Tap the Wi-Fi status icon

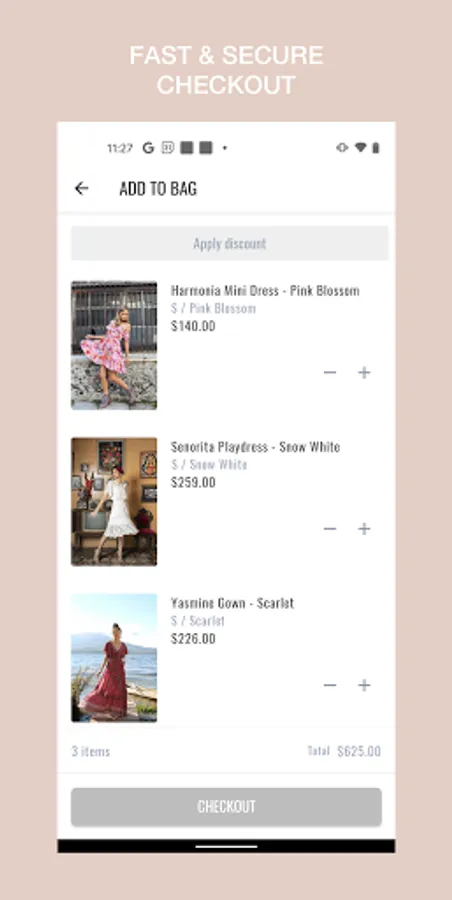pyautogui.click(x=360, y=148)
